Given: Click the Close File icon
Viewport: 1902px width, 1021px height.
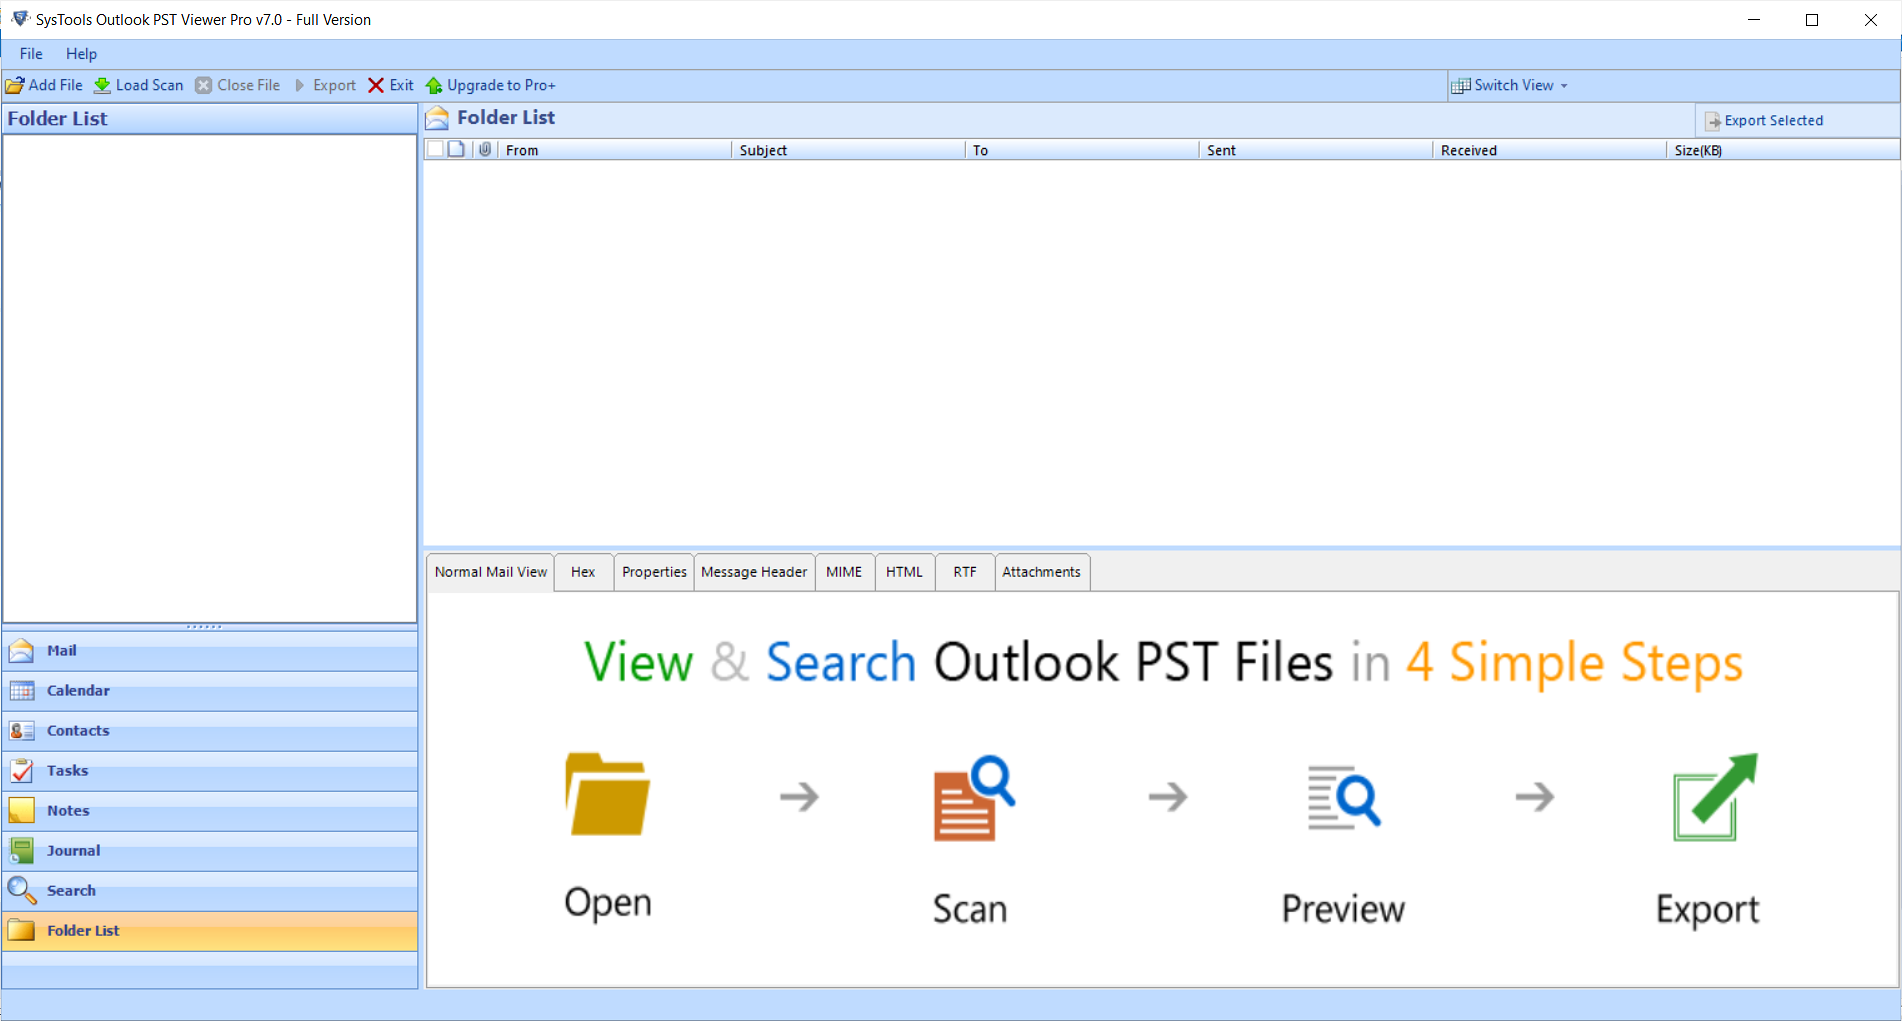Looking at the screenshot, I should pos(204,86).
